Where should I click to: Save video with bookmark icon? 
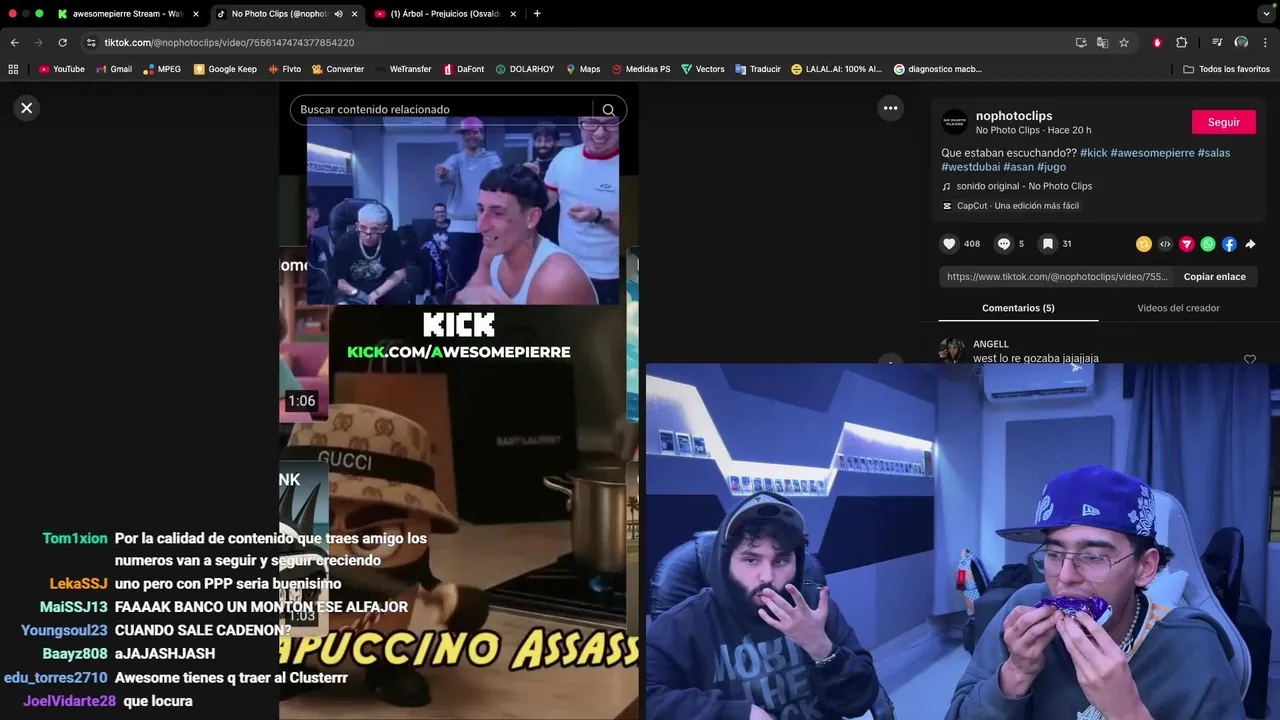1047,244
